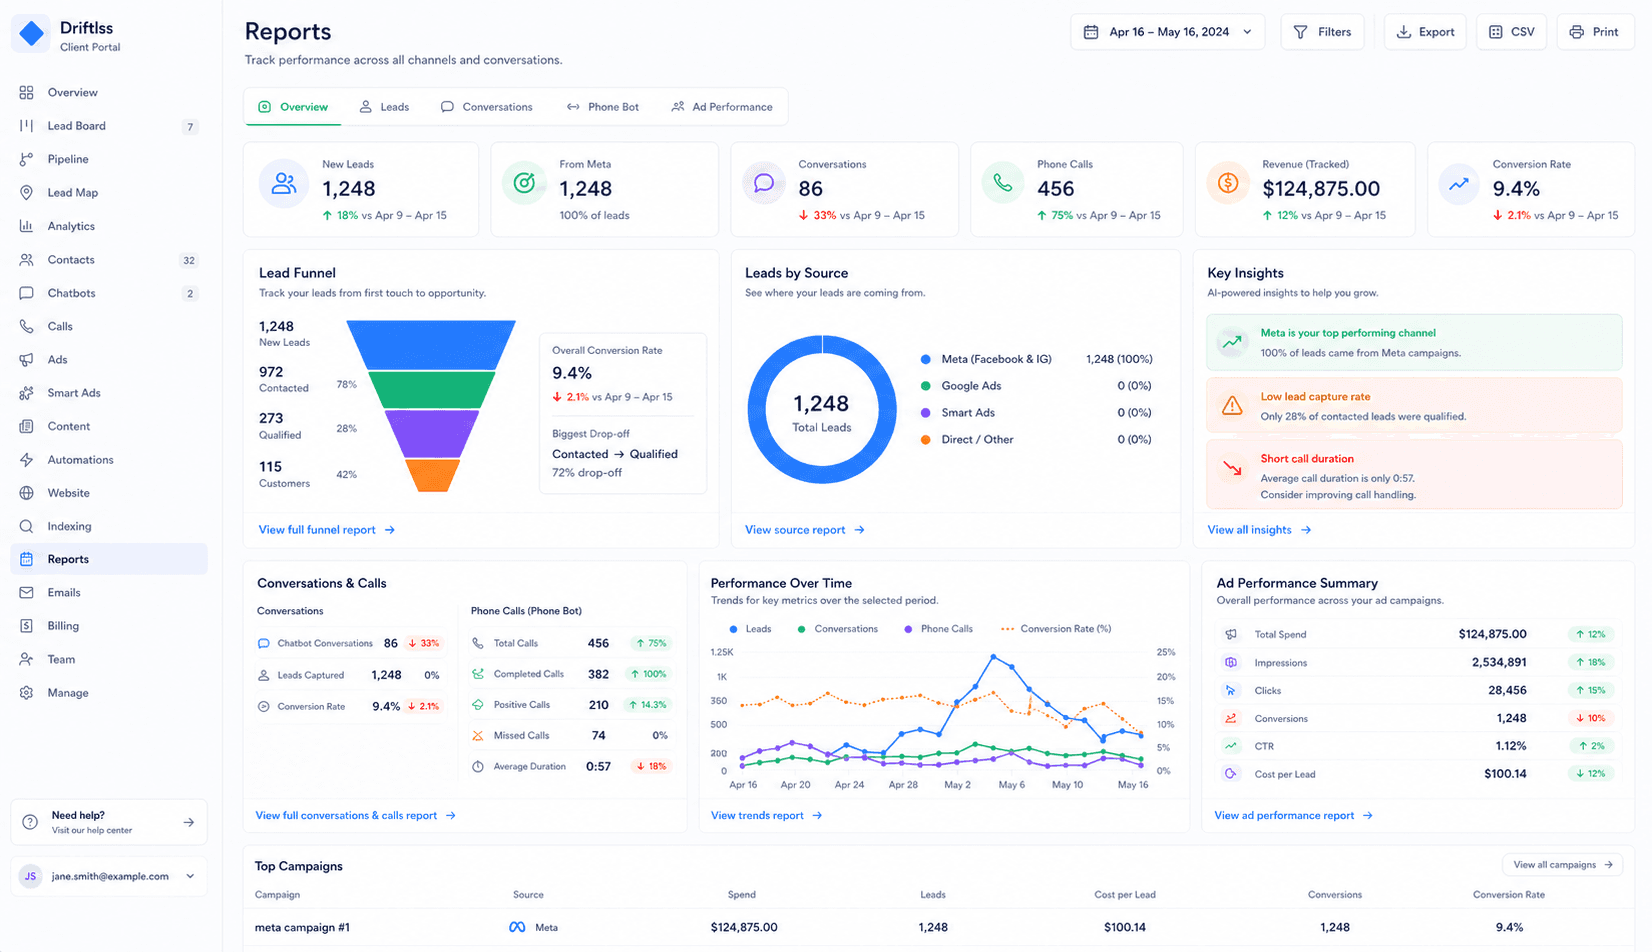The height and width of the screenshot is (952, 1652).
Task: Click the Meta is your top performing channel insight
Action: pyautogui.click(x=1414, y=343)
